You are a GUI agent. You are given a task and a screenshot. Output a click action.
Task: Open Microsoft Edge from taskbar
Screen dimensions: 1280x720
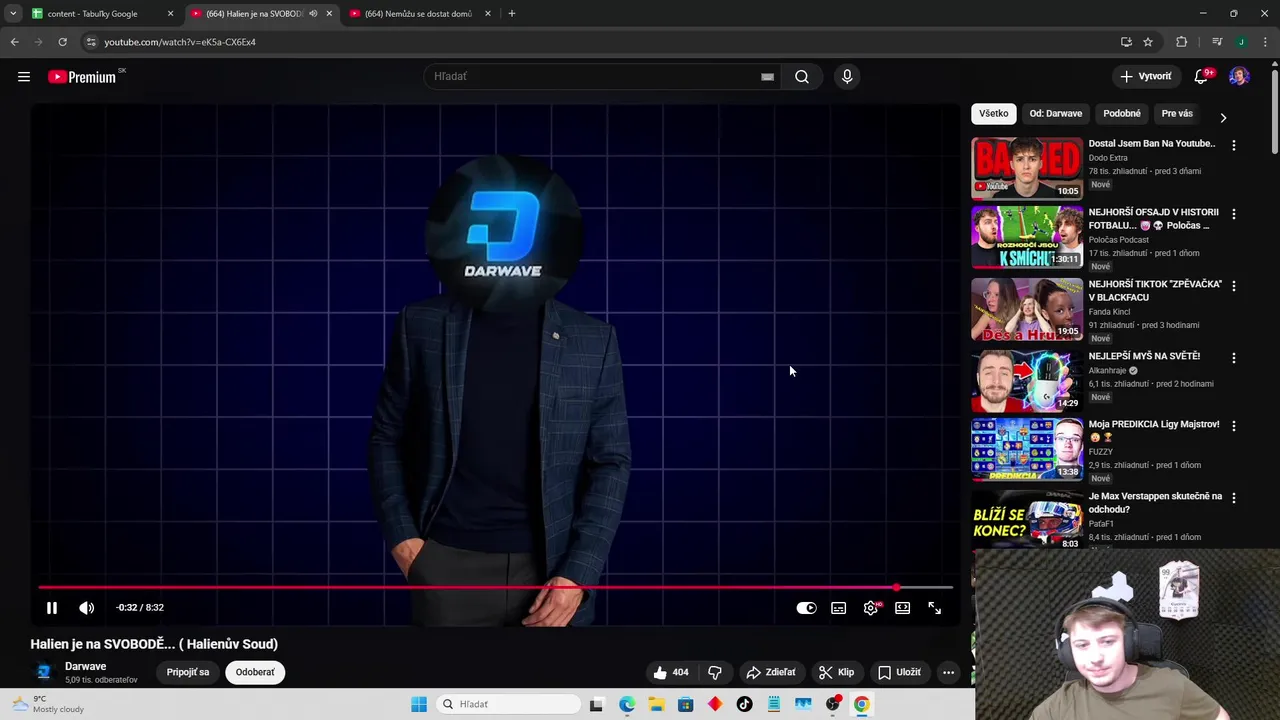pyautogui.click(x=627, y=704)
